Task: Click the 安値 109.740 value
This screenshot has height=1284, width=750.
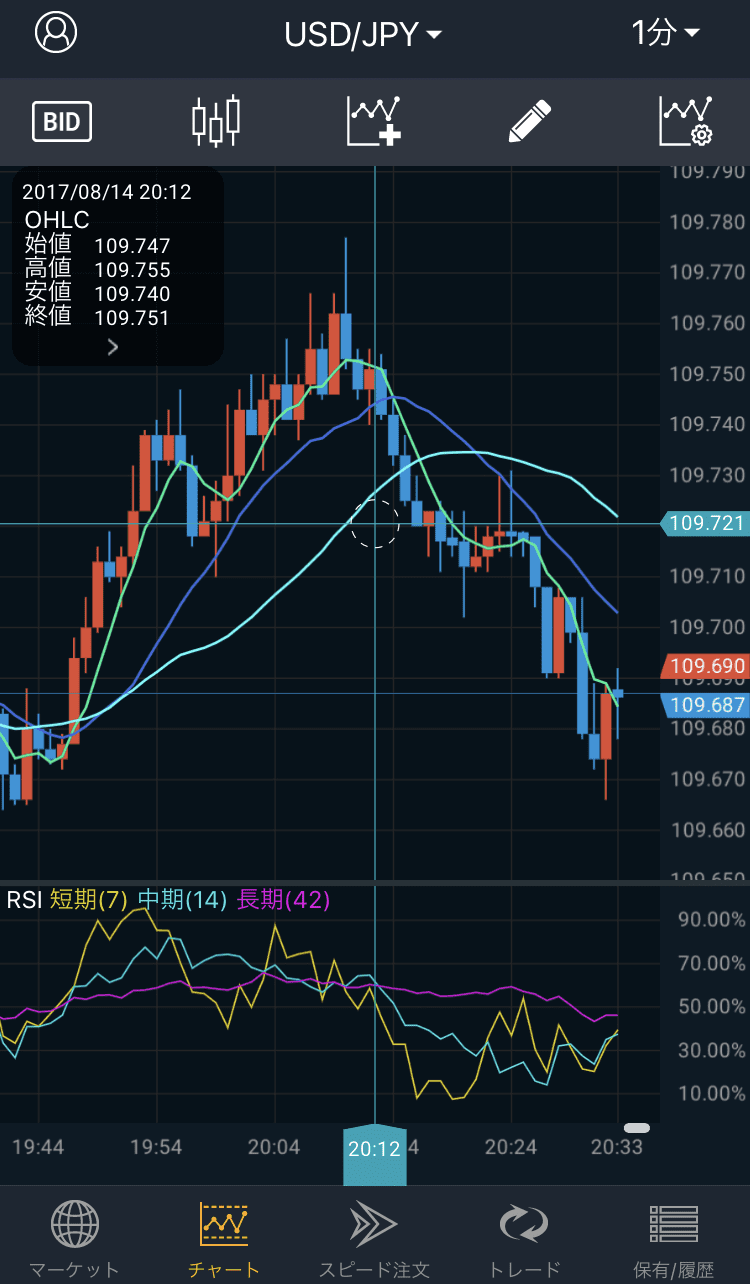Action: (x=132, y=294)
